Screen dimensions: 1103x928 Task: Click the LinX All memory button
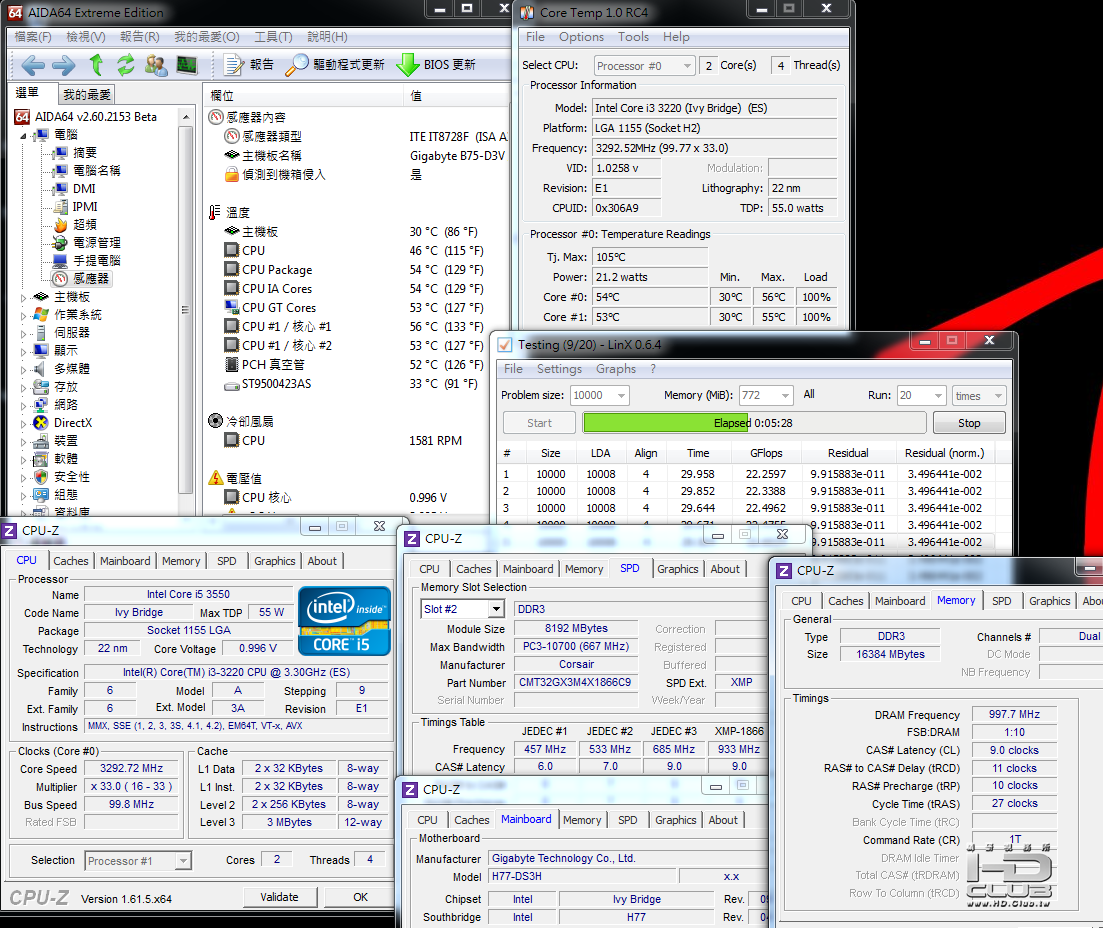[809, 394]
